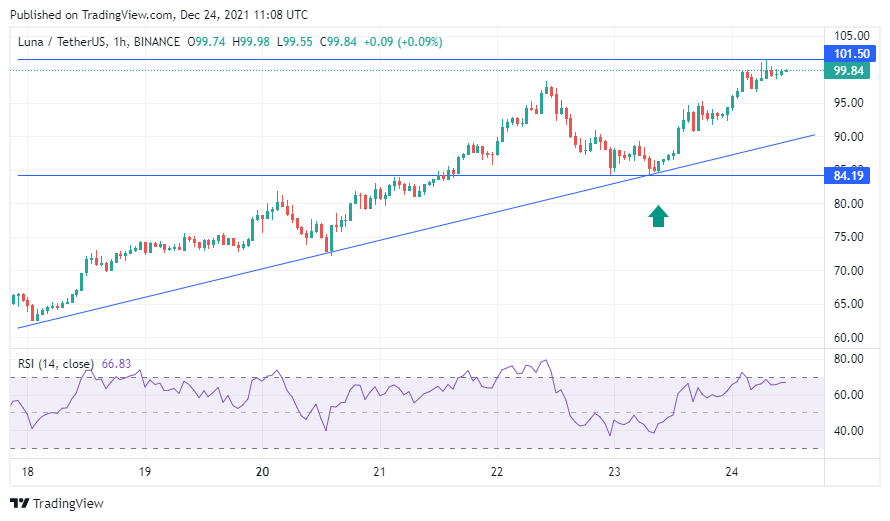This screenshot has height=521, width=890.
Task: Select the 101.50 resistance price label
Action: tap(842, 53)
